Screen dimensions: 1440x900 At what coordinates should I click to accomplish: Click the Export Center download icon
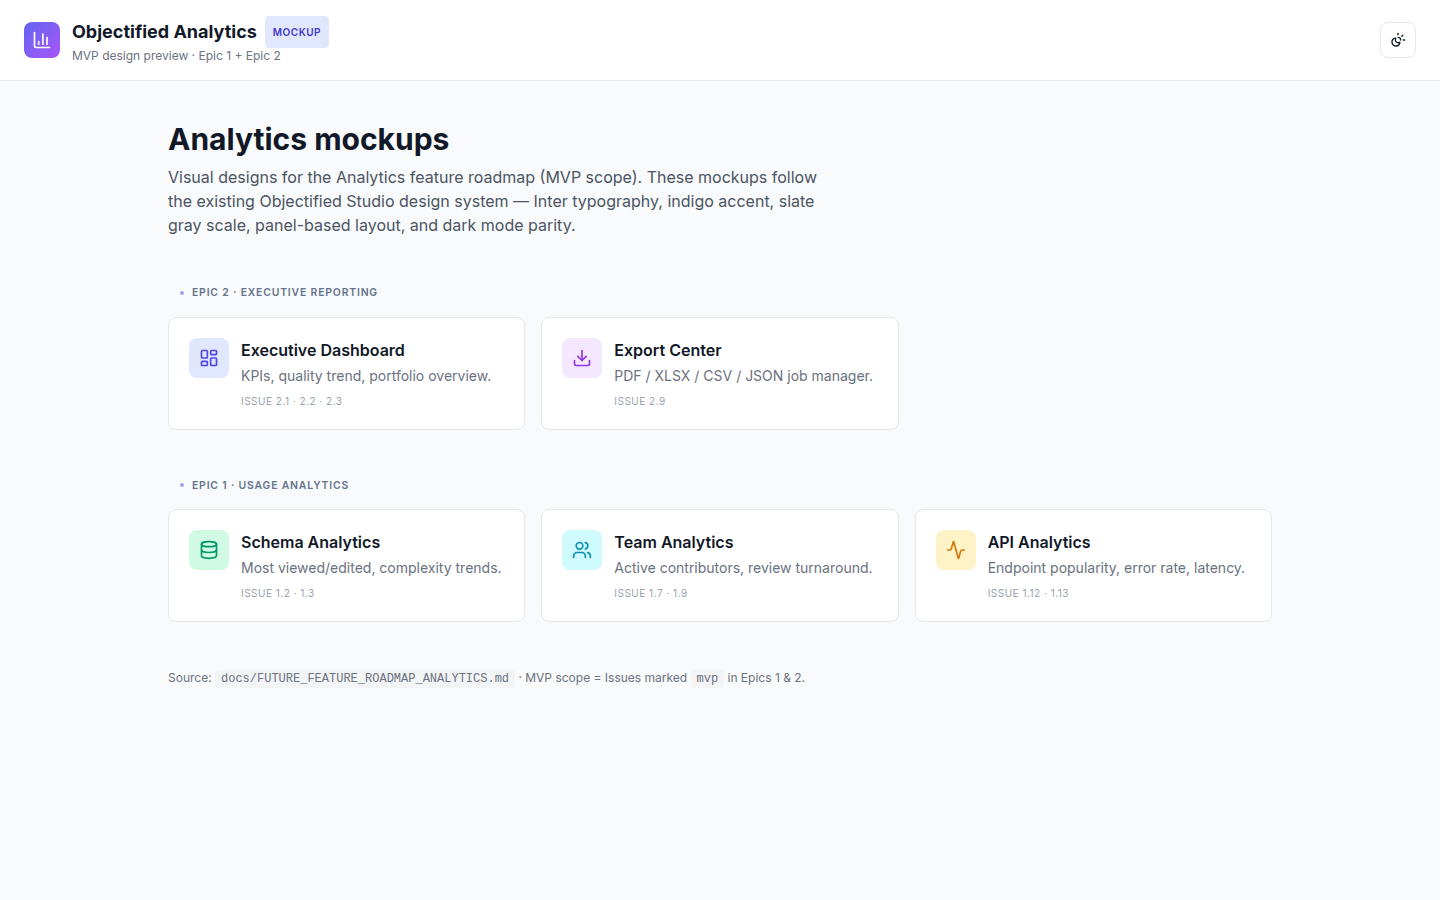582,358
